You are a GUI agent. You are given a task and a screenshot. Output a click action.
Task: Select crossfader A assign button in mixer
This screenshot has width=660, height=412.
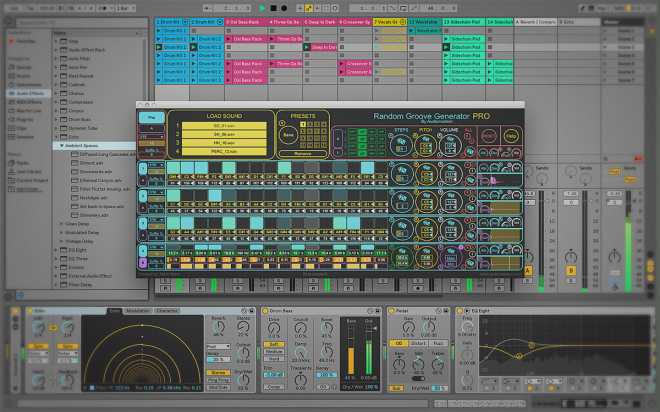pyautogui.click(x=528, y=271)
